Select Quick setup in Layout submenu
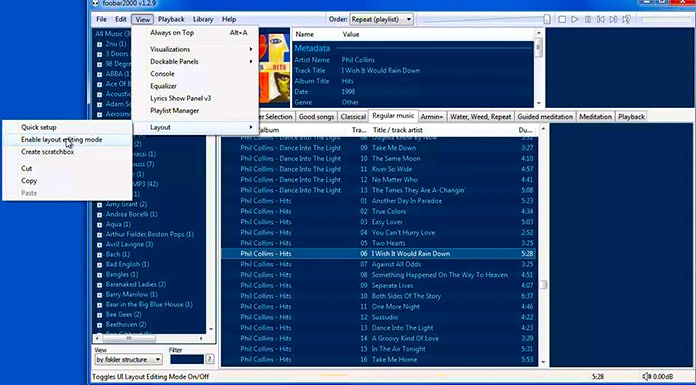This screenshot has width=696, height=385. pyautogui.click(x=67, y=127)
